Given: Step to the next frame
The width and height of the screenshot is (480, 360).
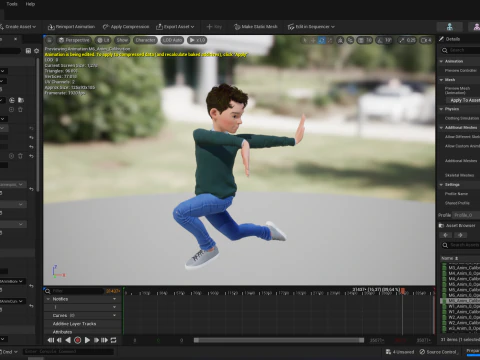Looking at the screenshot, I should [96, 340].
